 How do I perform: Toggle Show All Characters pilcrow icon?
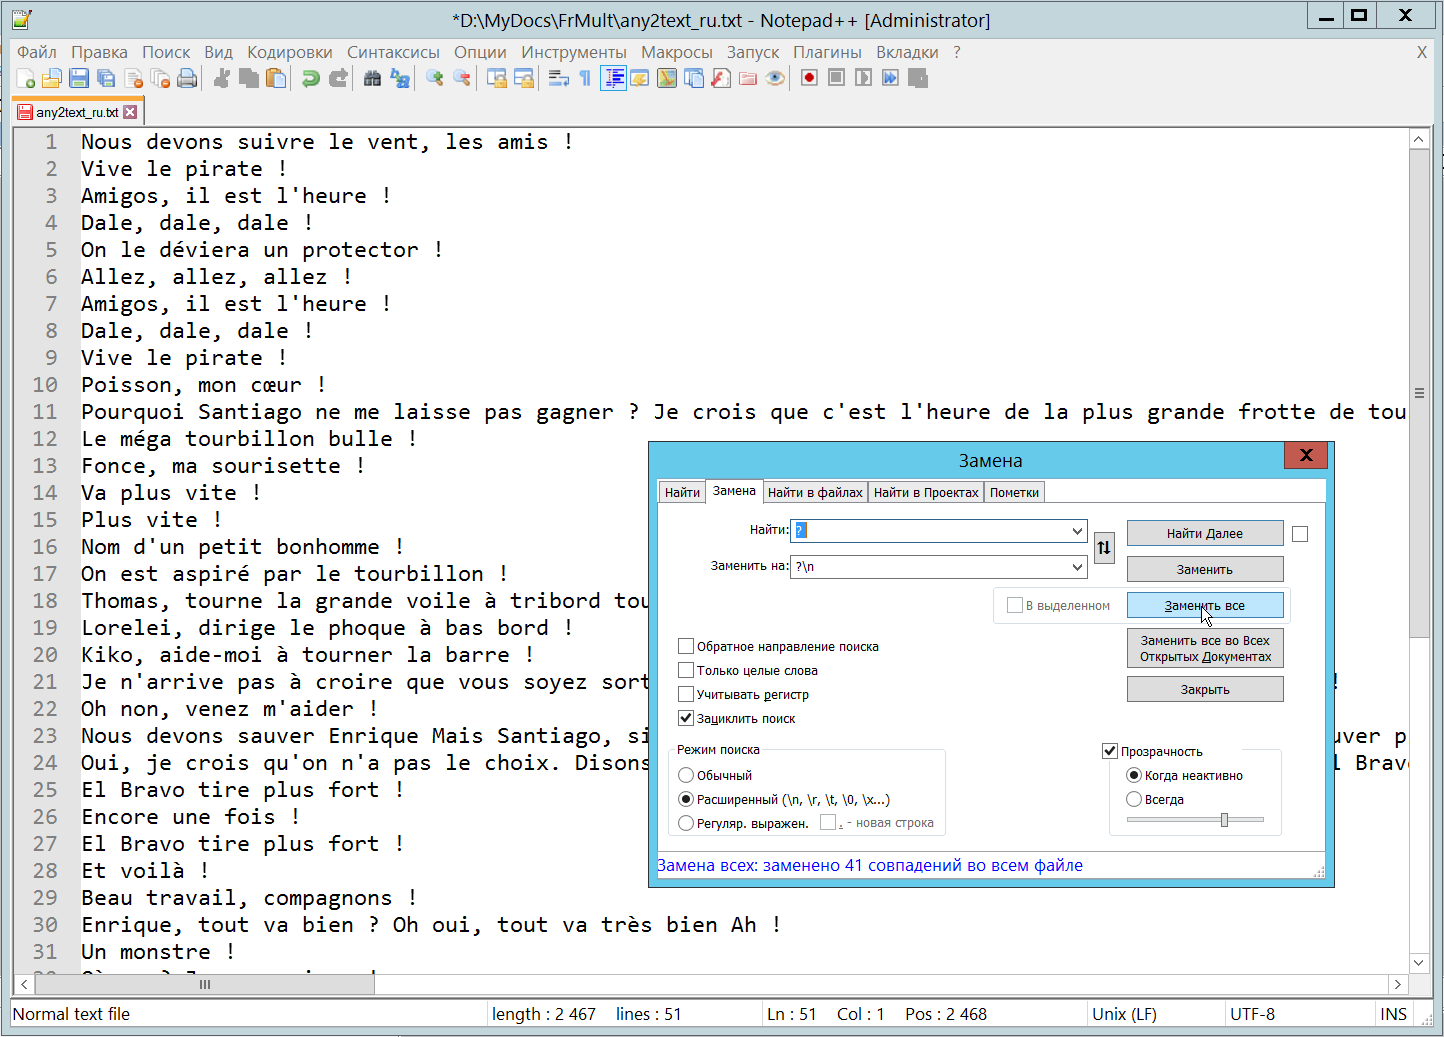click(x=585, y=78)
